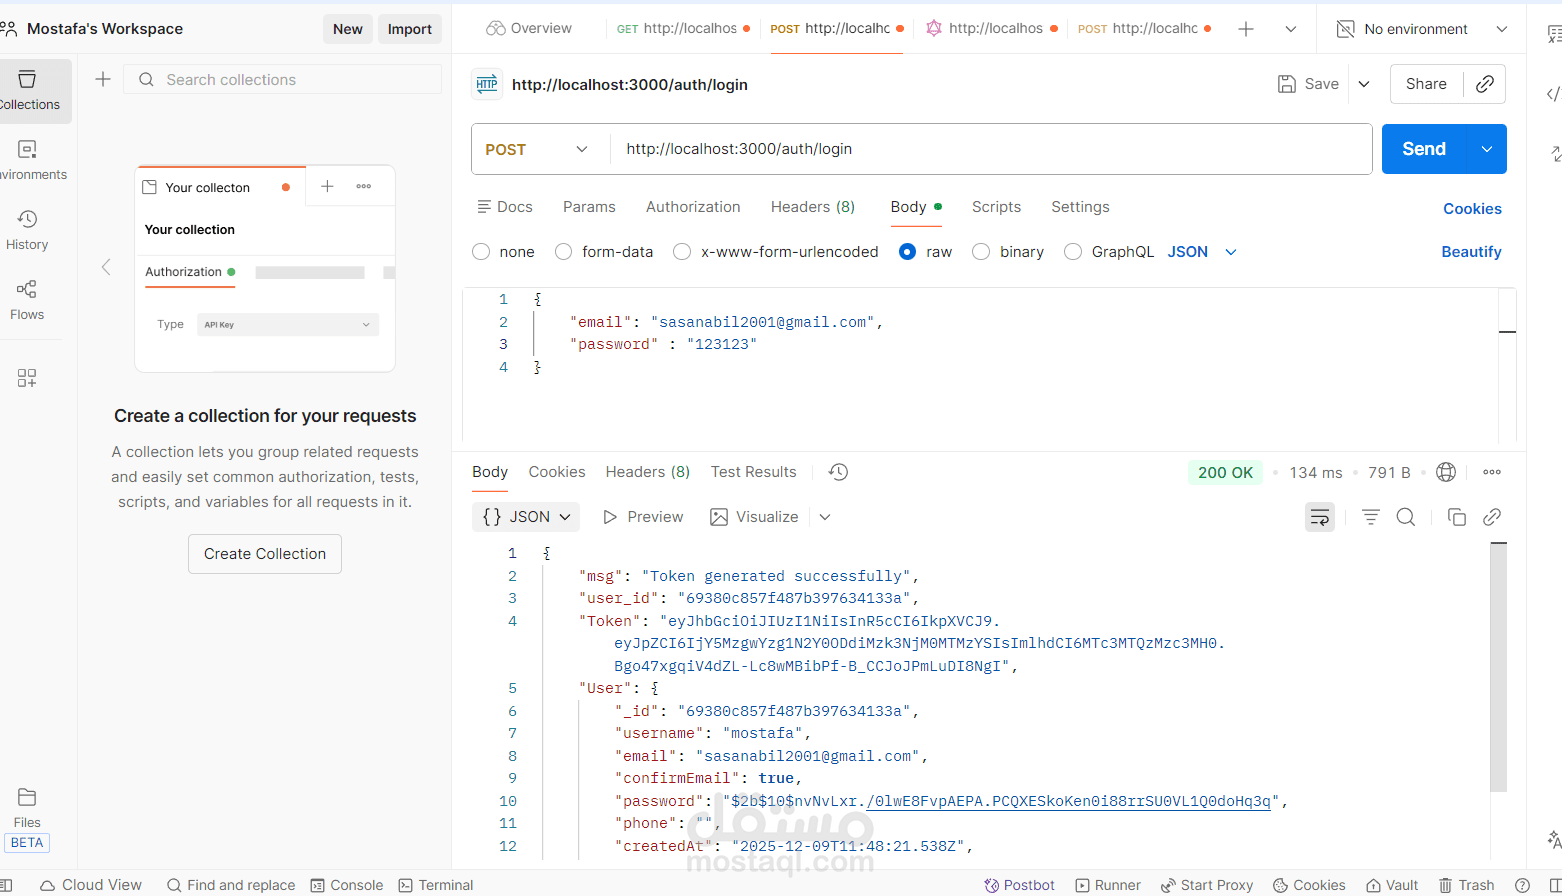Save the request with Save button

(x=1308, y=84)
